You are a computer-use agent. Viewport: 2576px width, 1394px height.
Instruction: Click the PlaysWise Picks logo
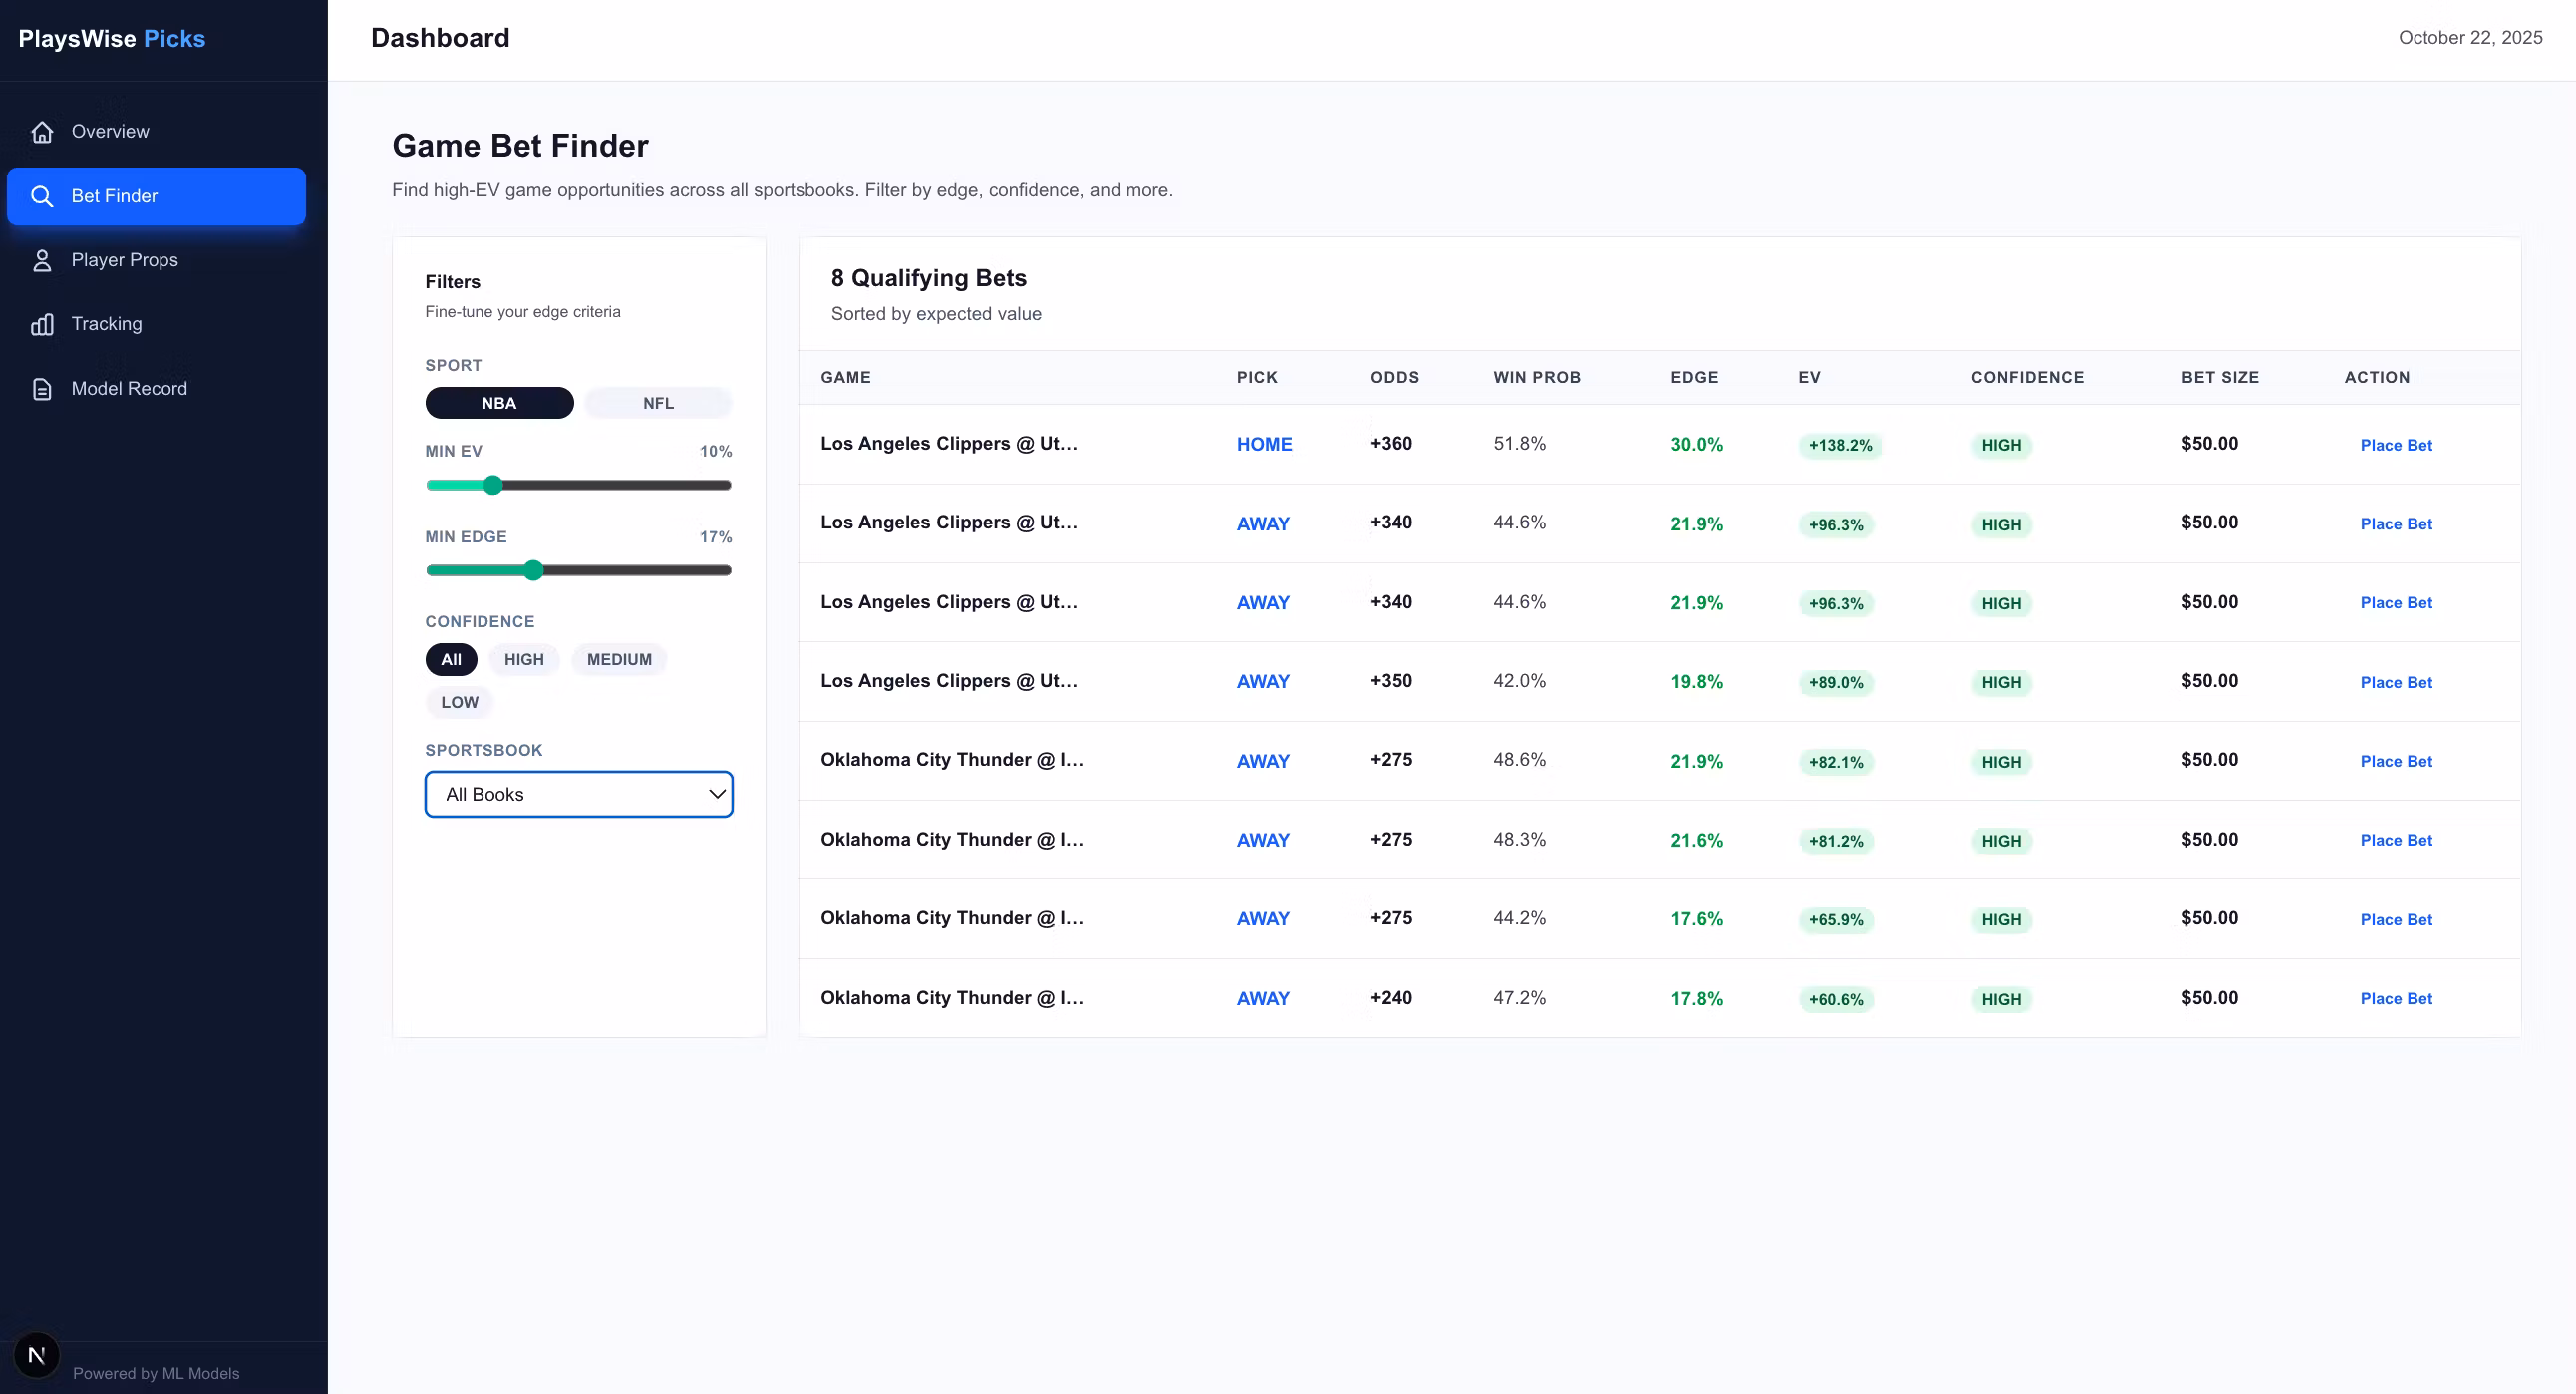112,39
